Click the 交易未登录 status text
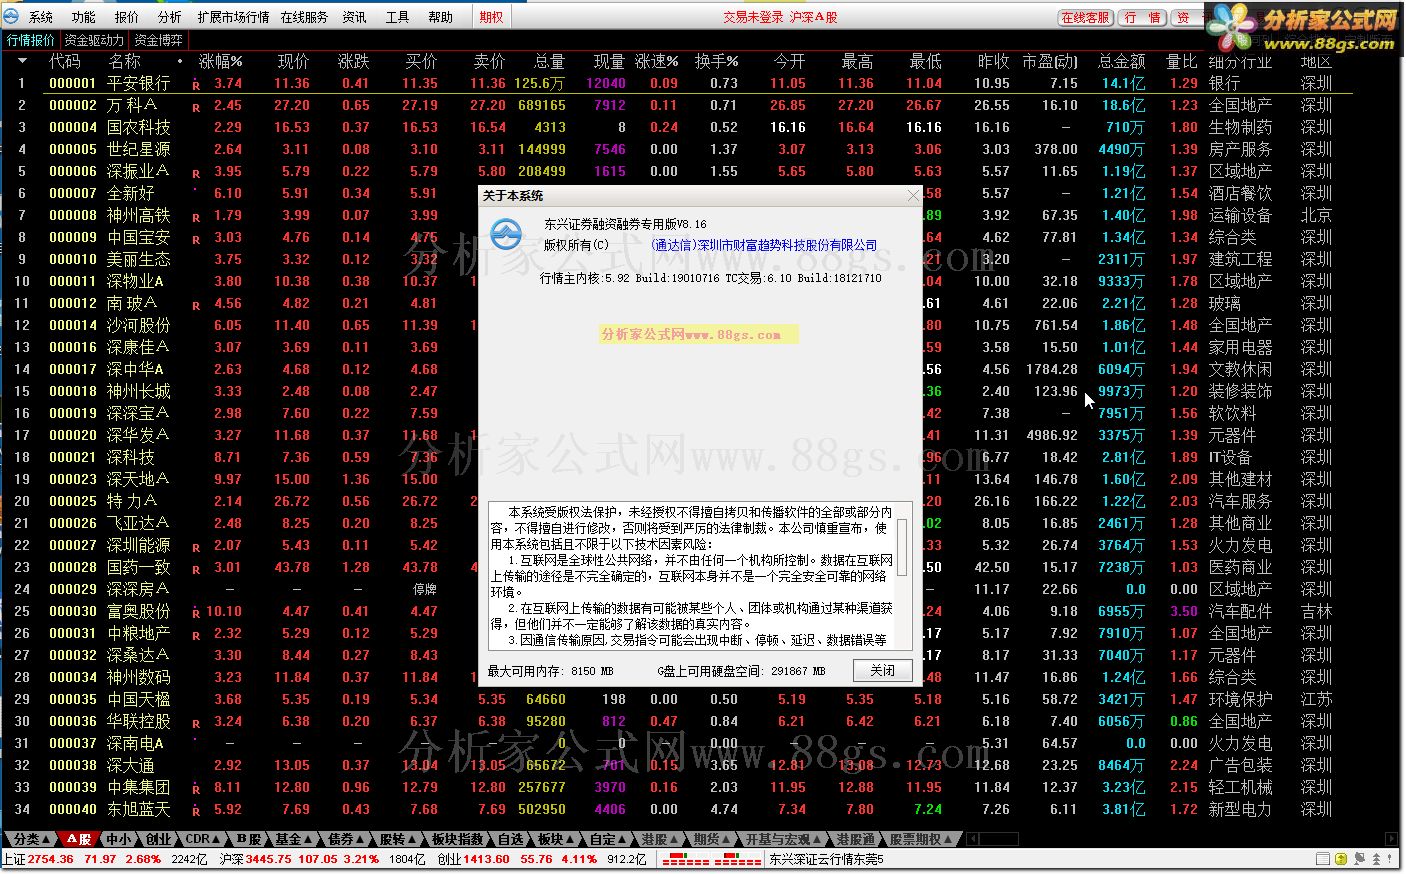This screenshot has height=874, width=1406. click(x=753, y=17)
